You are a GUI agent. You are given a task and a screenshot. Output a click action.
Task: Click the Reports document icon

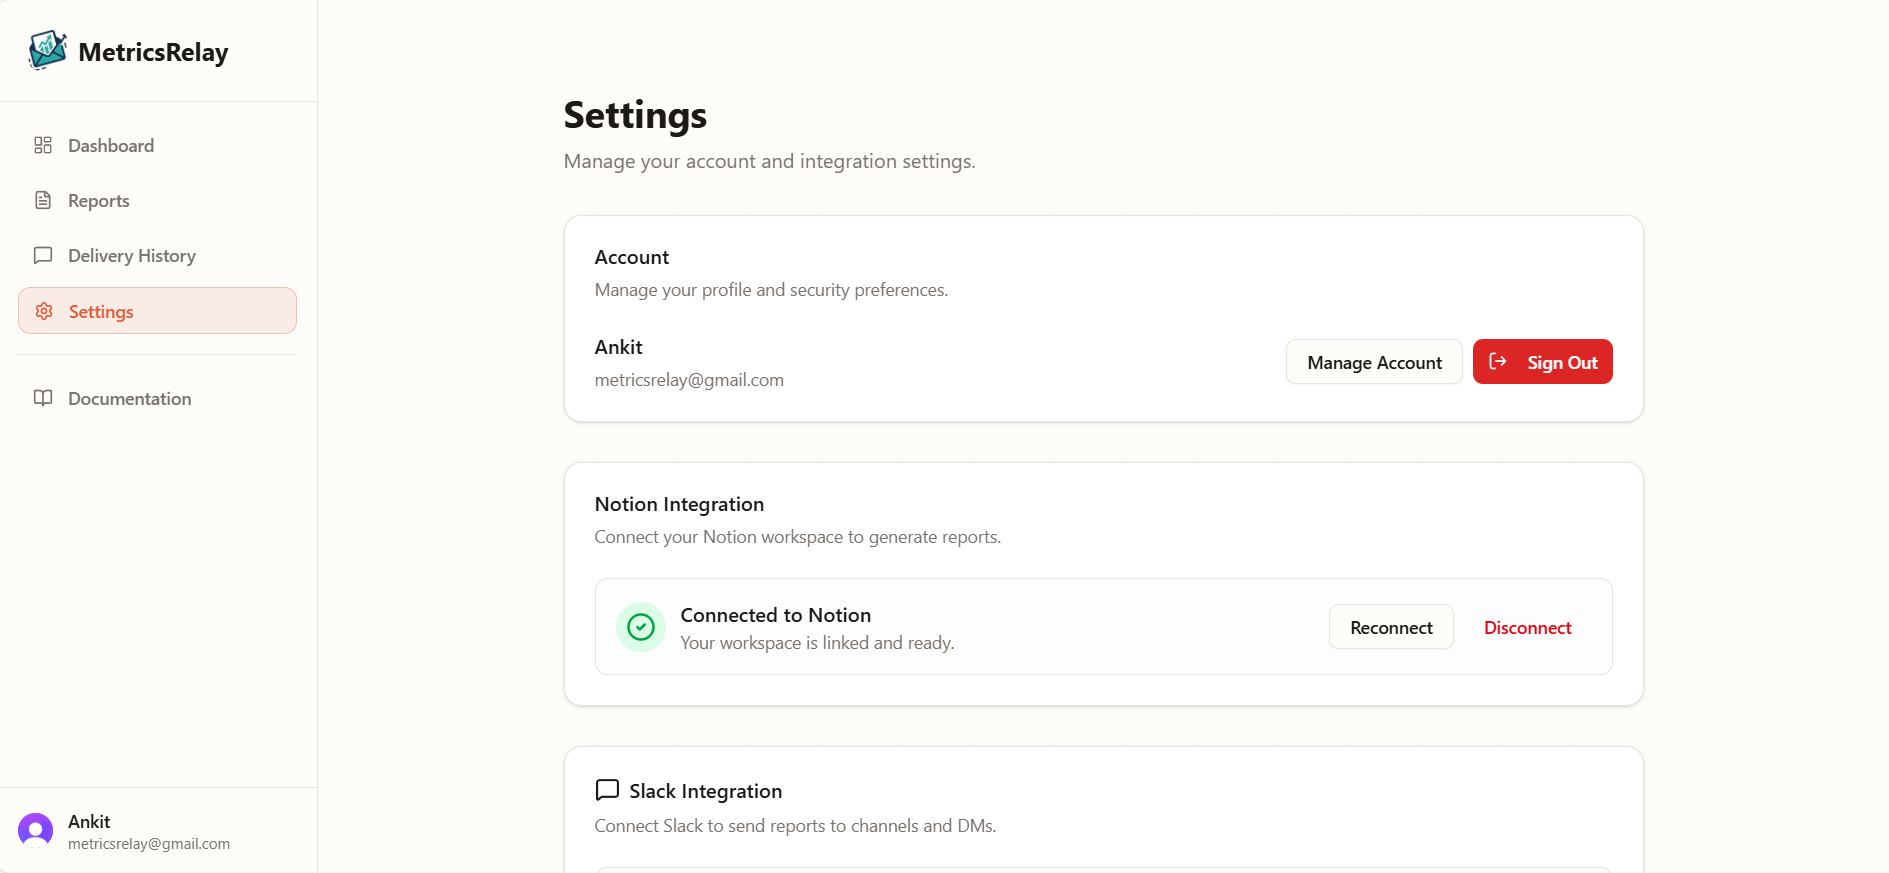click(x=43, y=200)
